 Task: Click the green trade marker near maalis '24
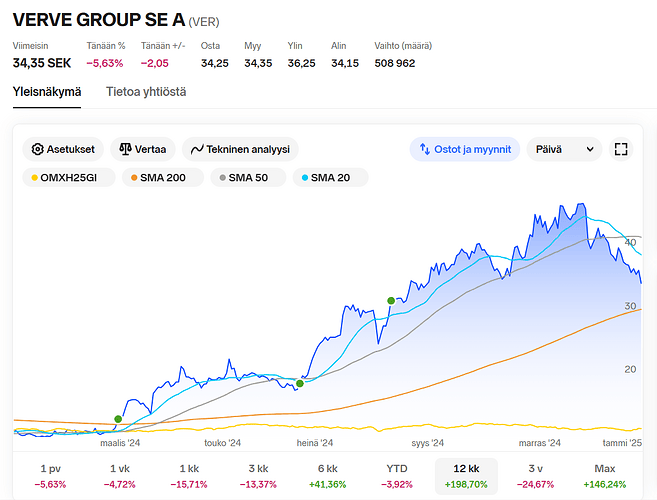click(x=118, y=419)
